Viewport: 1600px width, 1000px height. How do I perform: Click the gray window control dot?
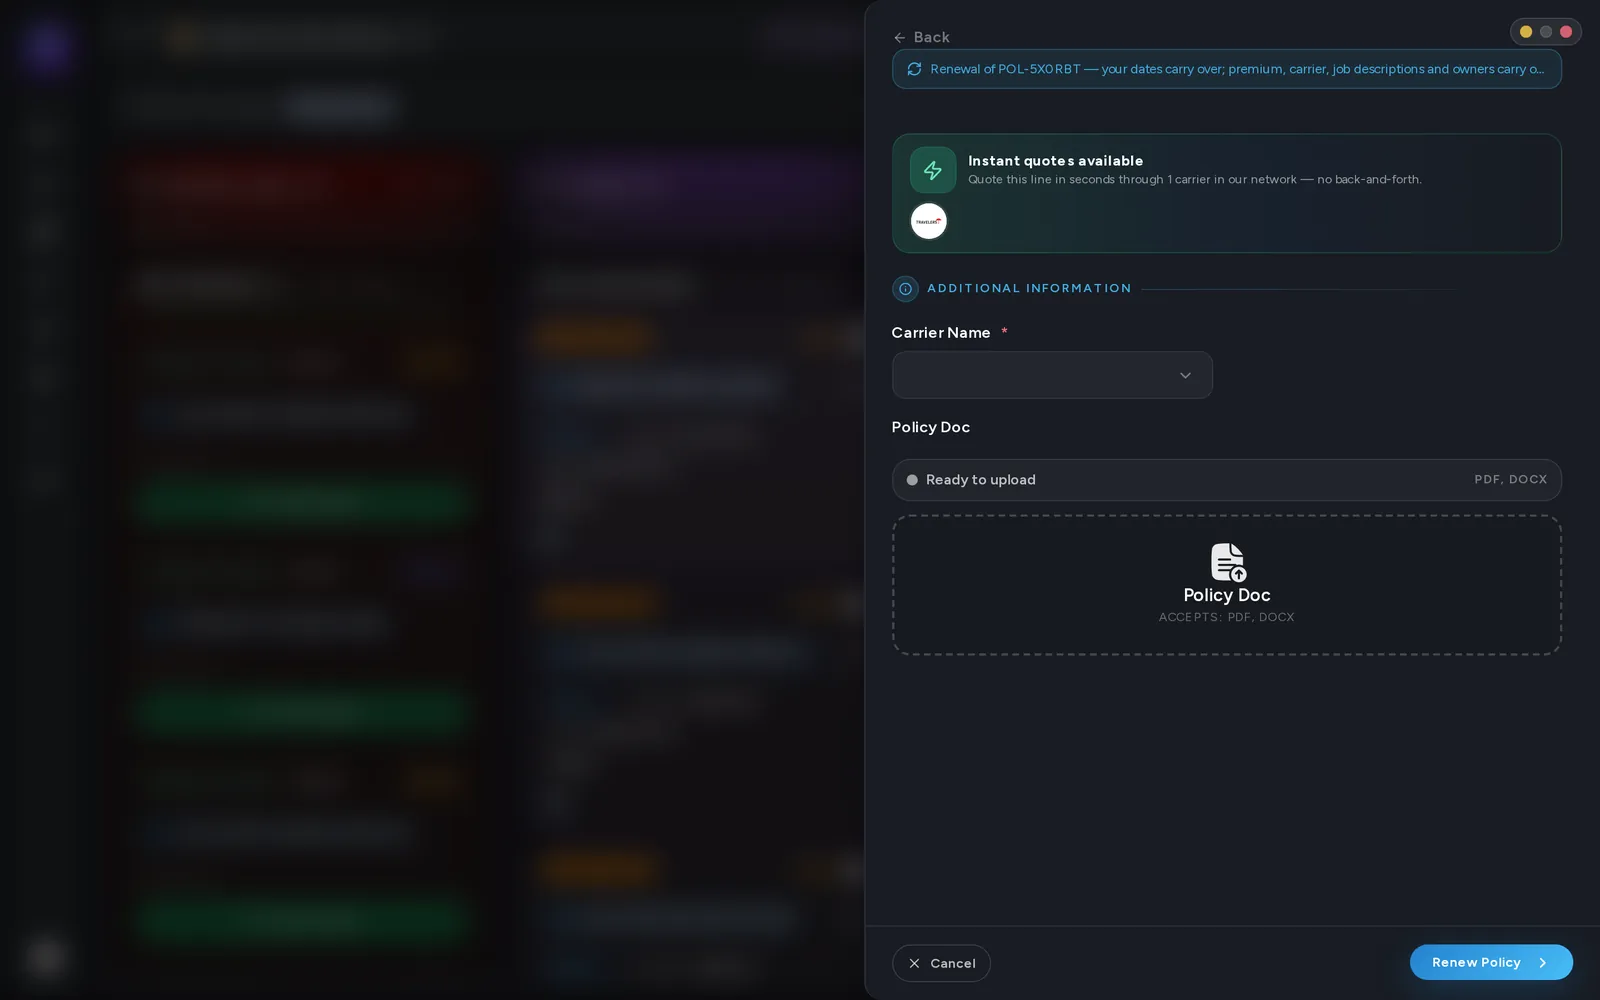[1546, 32]
